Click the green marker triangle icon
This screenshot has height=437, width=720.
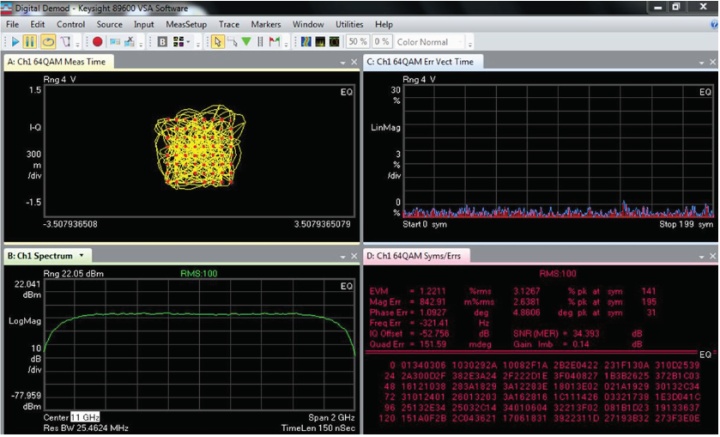247,42
